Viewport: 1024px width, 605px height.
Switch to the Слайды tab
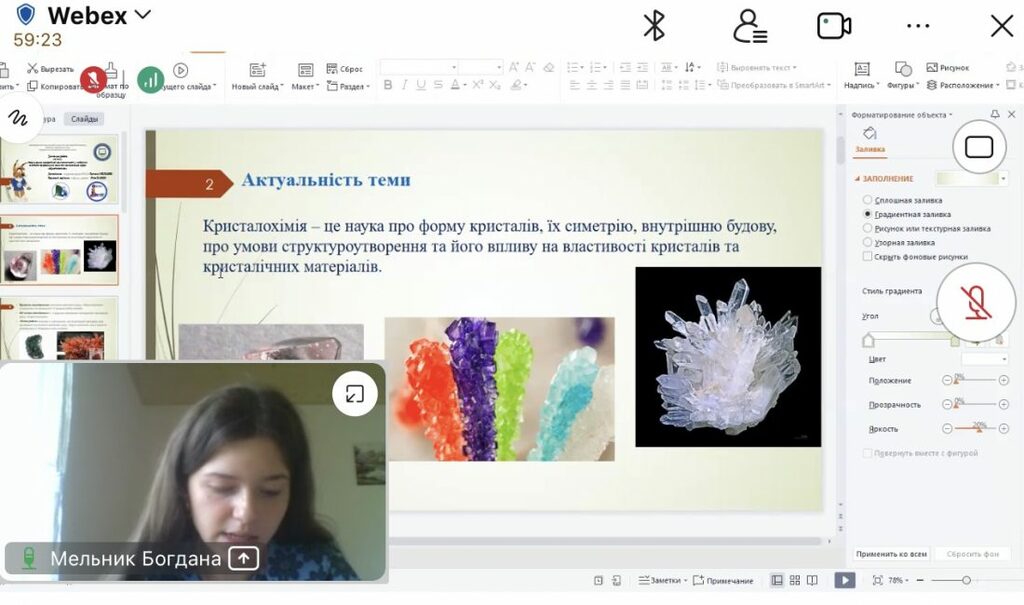(84, 119)
